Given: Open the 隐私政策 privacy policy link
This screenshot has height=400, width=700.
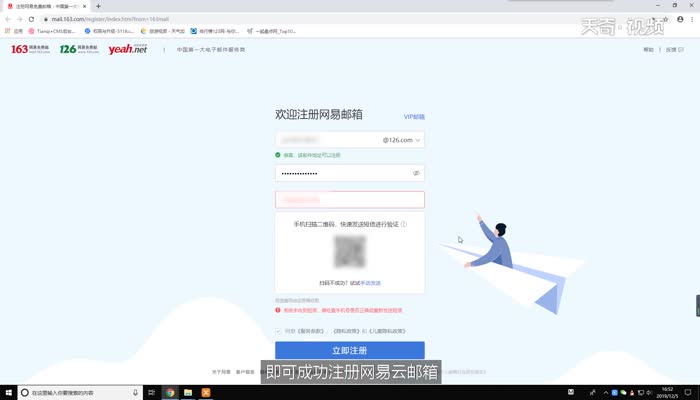Looking at the screenshot, I should click(346, 331).
